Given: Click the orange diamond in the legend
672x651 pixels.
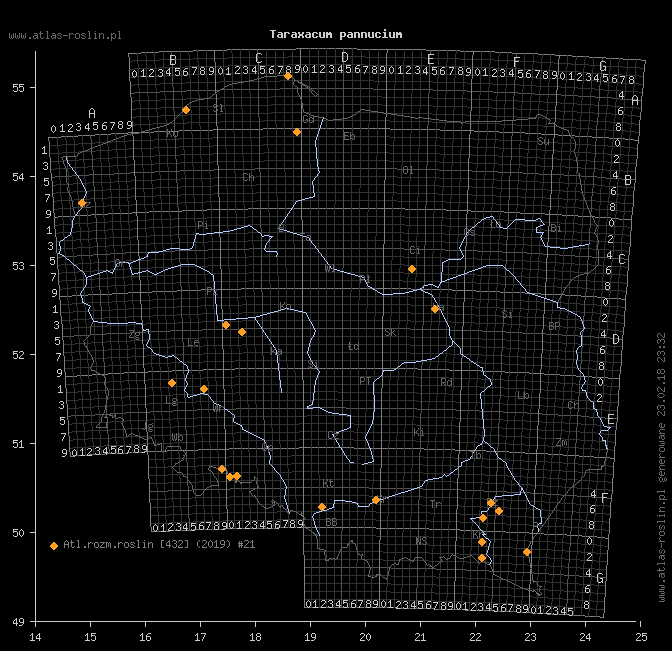Looking at the screenshot, I should [54, 546].
